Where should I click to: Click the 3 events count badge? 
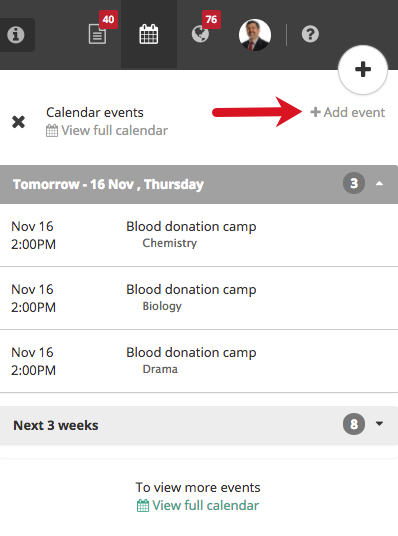tap(354, 184)
